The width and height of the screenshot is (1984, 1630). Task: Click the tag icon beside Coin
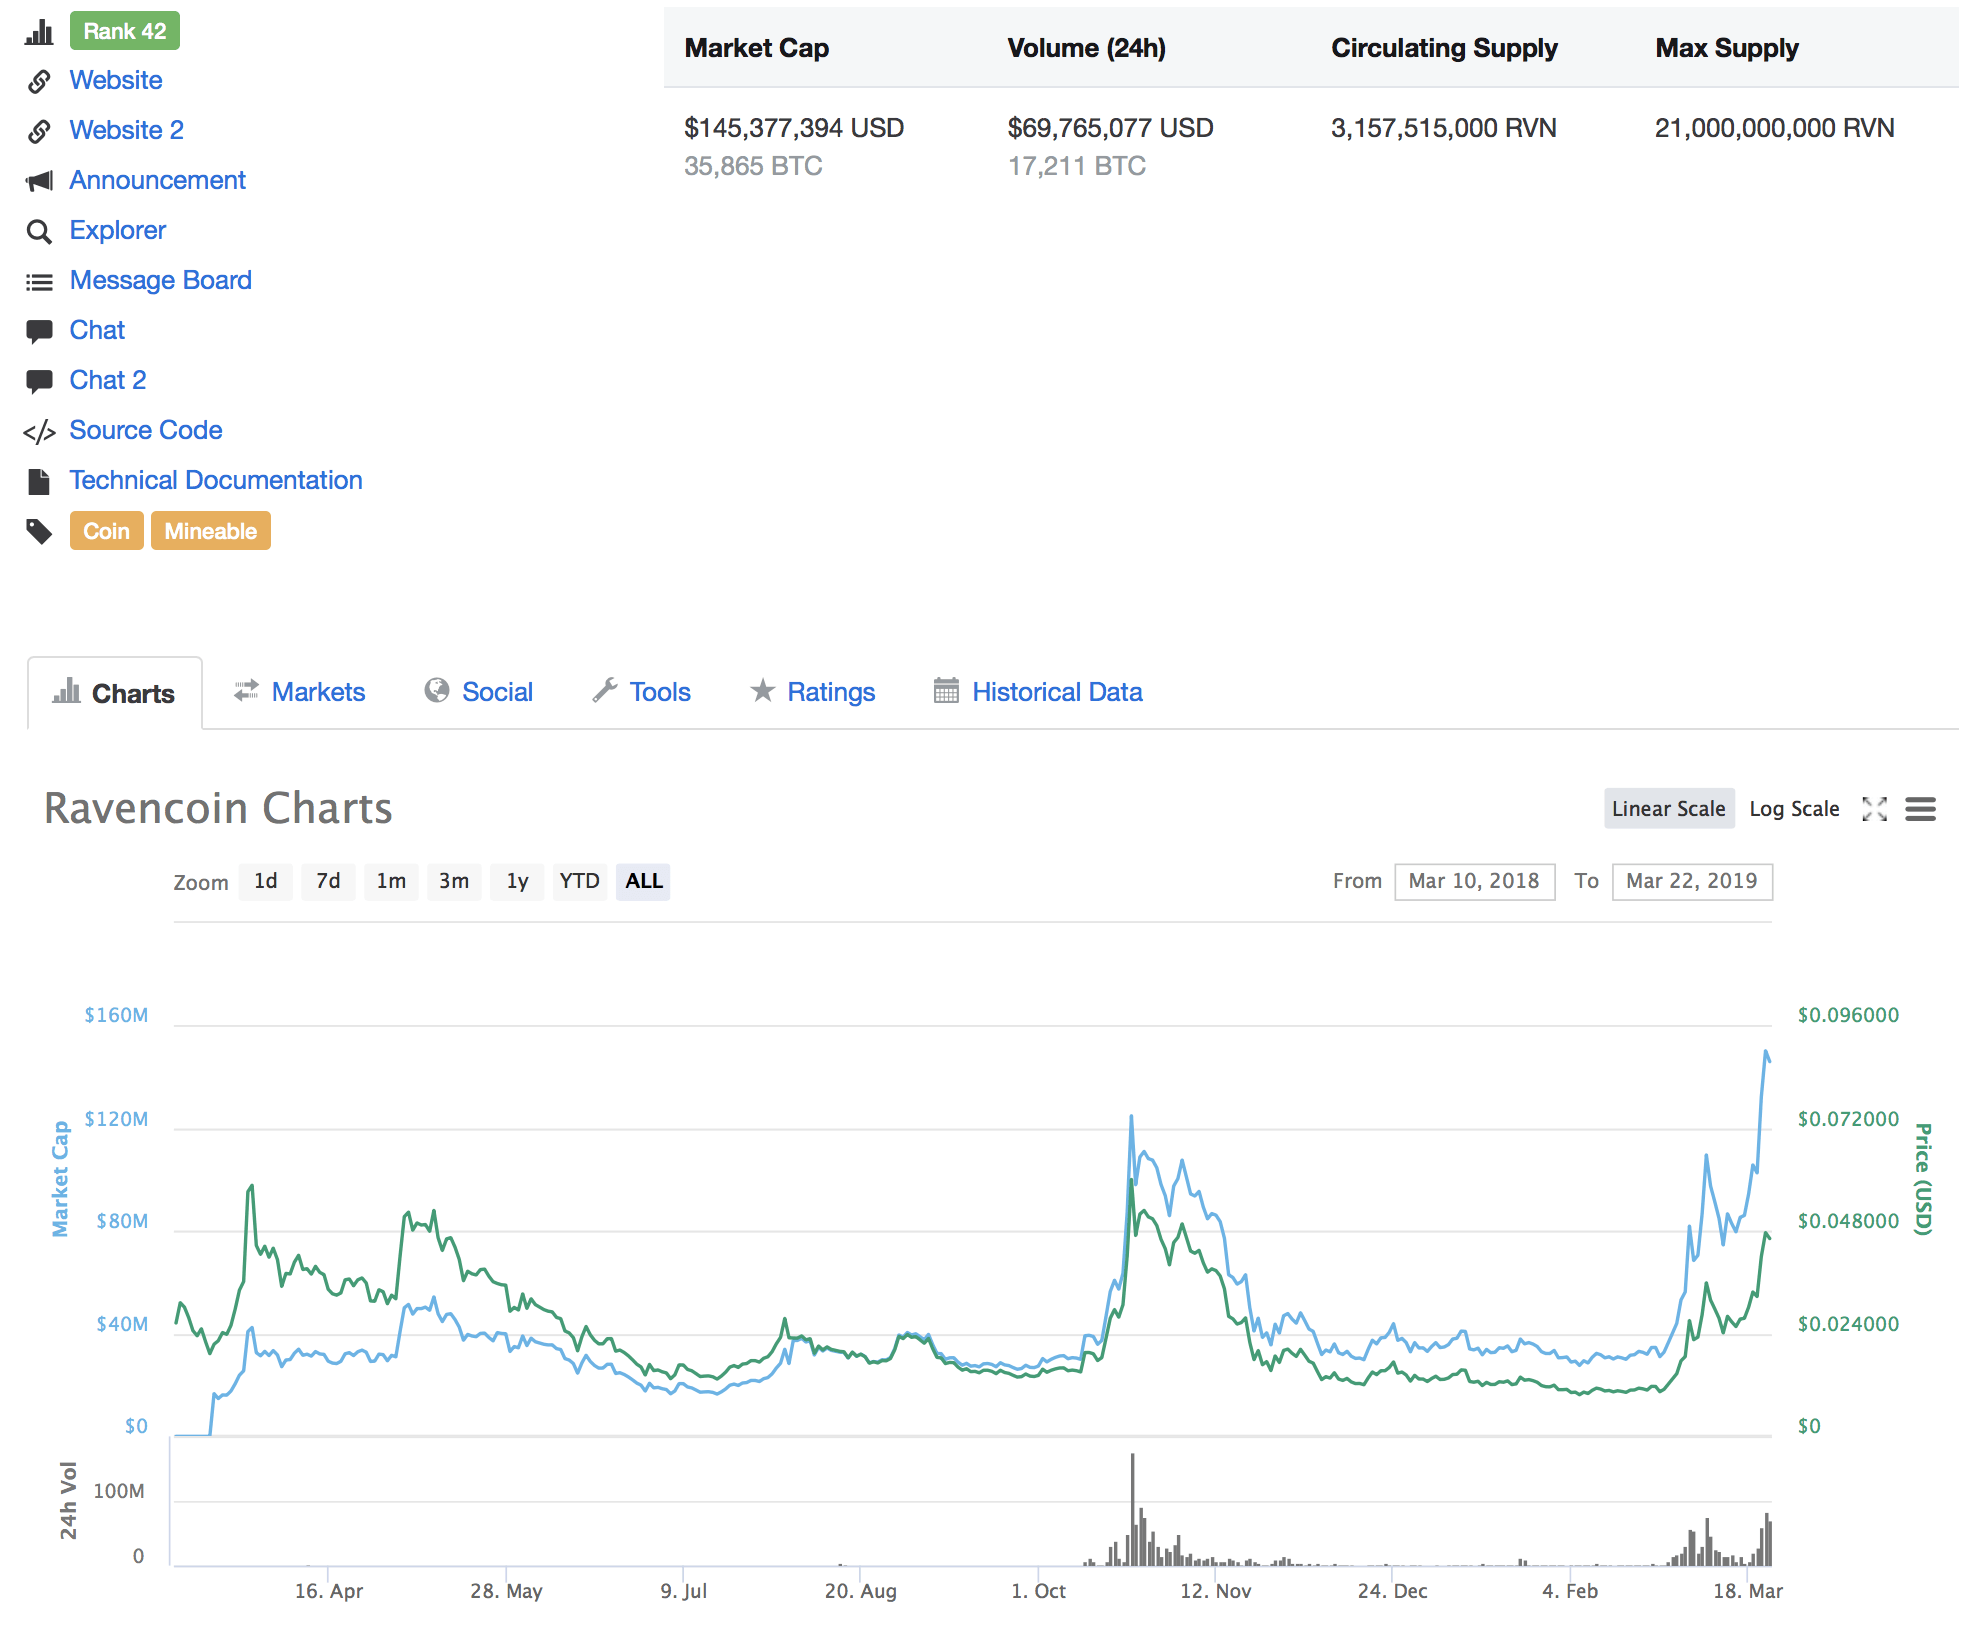pos(39,532)
